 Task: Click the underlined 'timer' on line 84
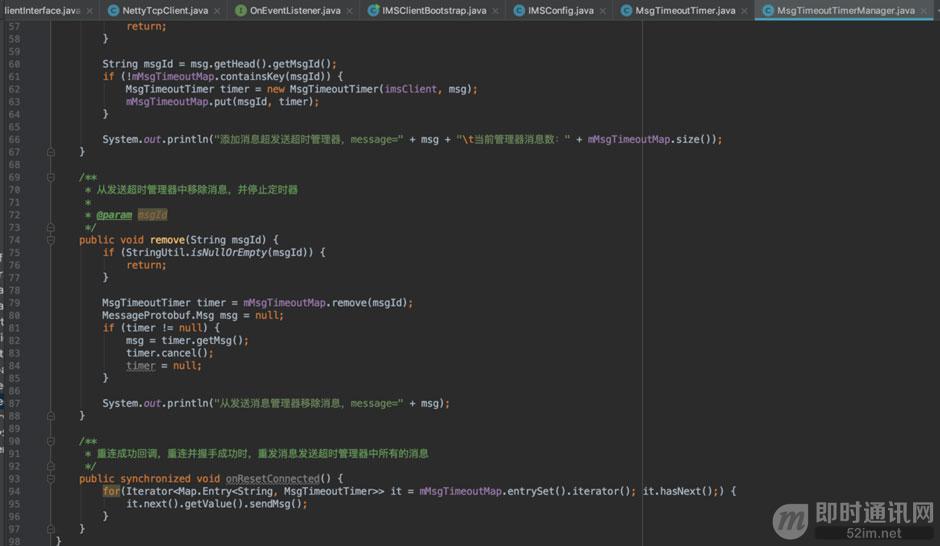click(x=140, y=366)
